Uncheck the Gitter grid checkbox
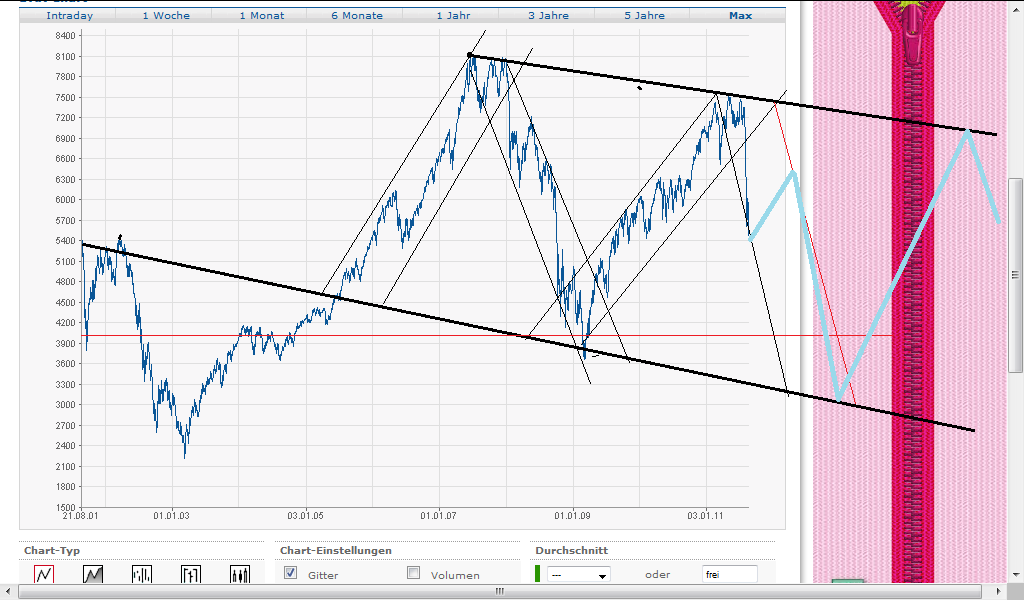 (291, 573)
